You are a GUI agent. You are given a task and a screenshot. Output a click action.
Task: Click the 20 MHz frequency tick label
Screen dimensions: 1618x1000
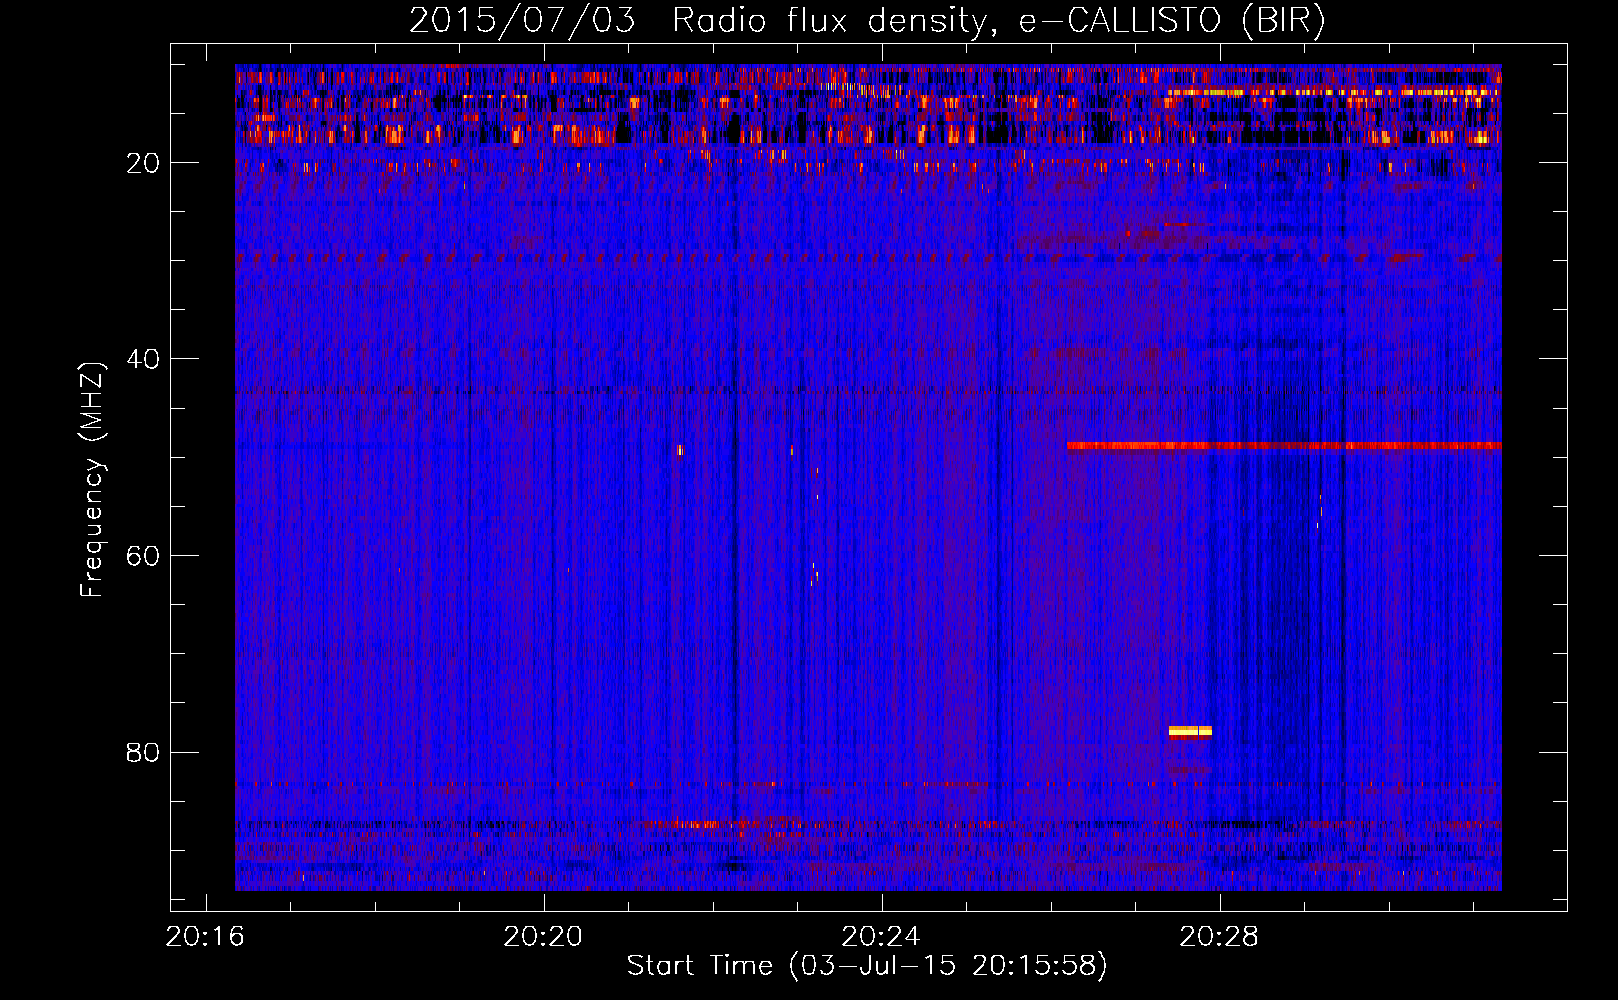coord(144,163)
